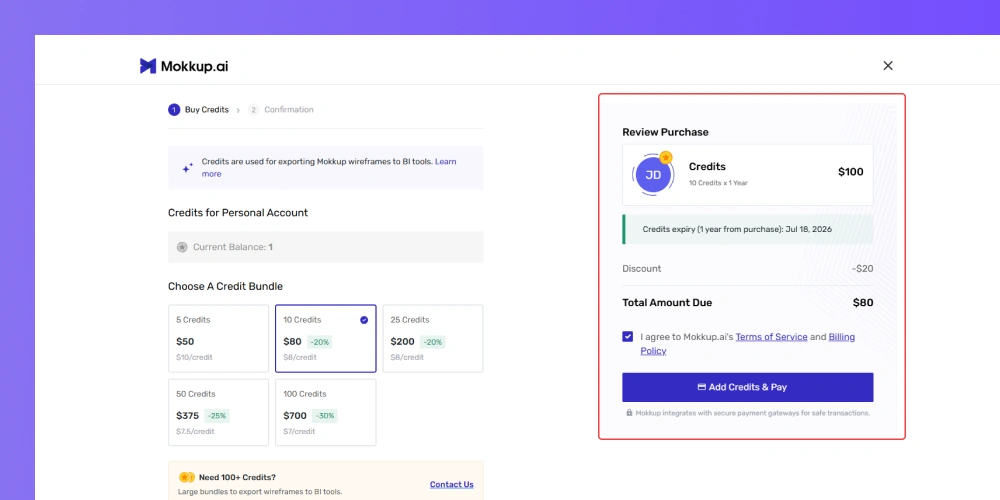The width and height of the screenshot is (1000, 500).
Task: Select the 5 Credits bundle
Action: (218, 339)
